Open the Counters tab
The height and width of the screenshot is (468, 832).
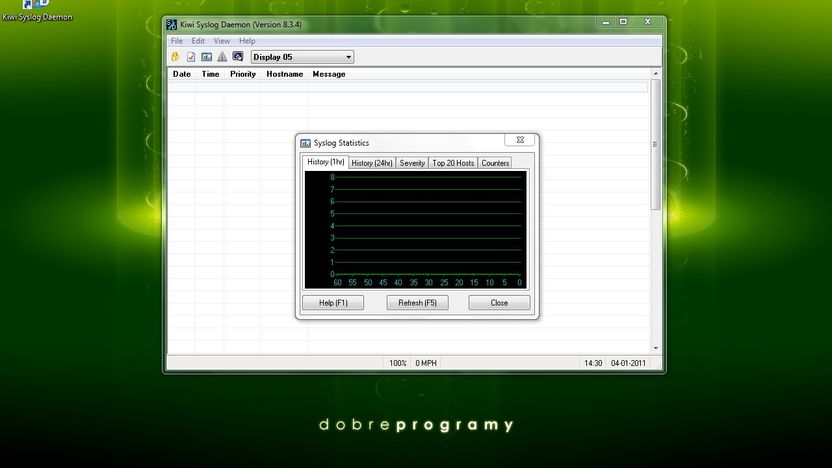(x=495, y=163)
